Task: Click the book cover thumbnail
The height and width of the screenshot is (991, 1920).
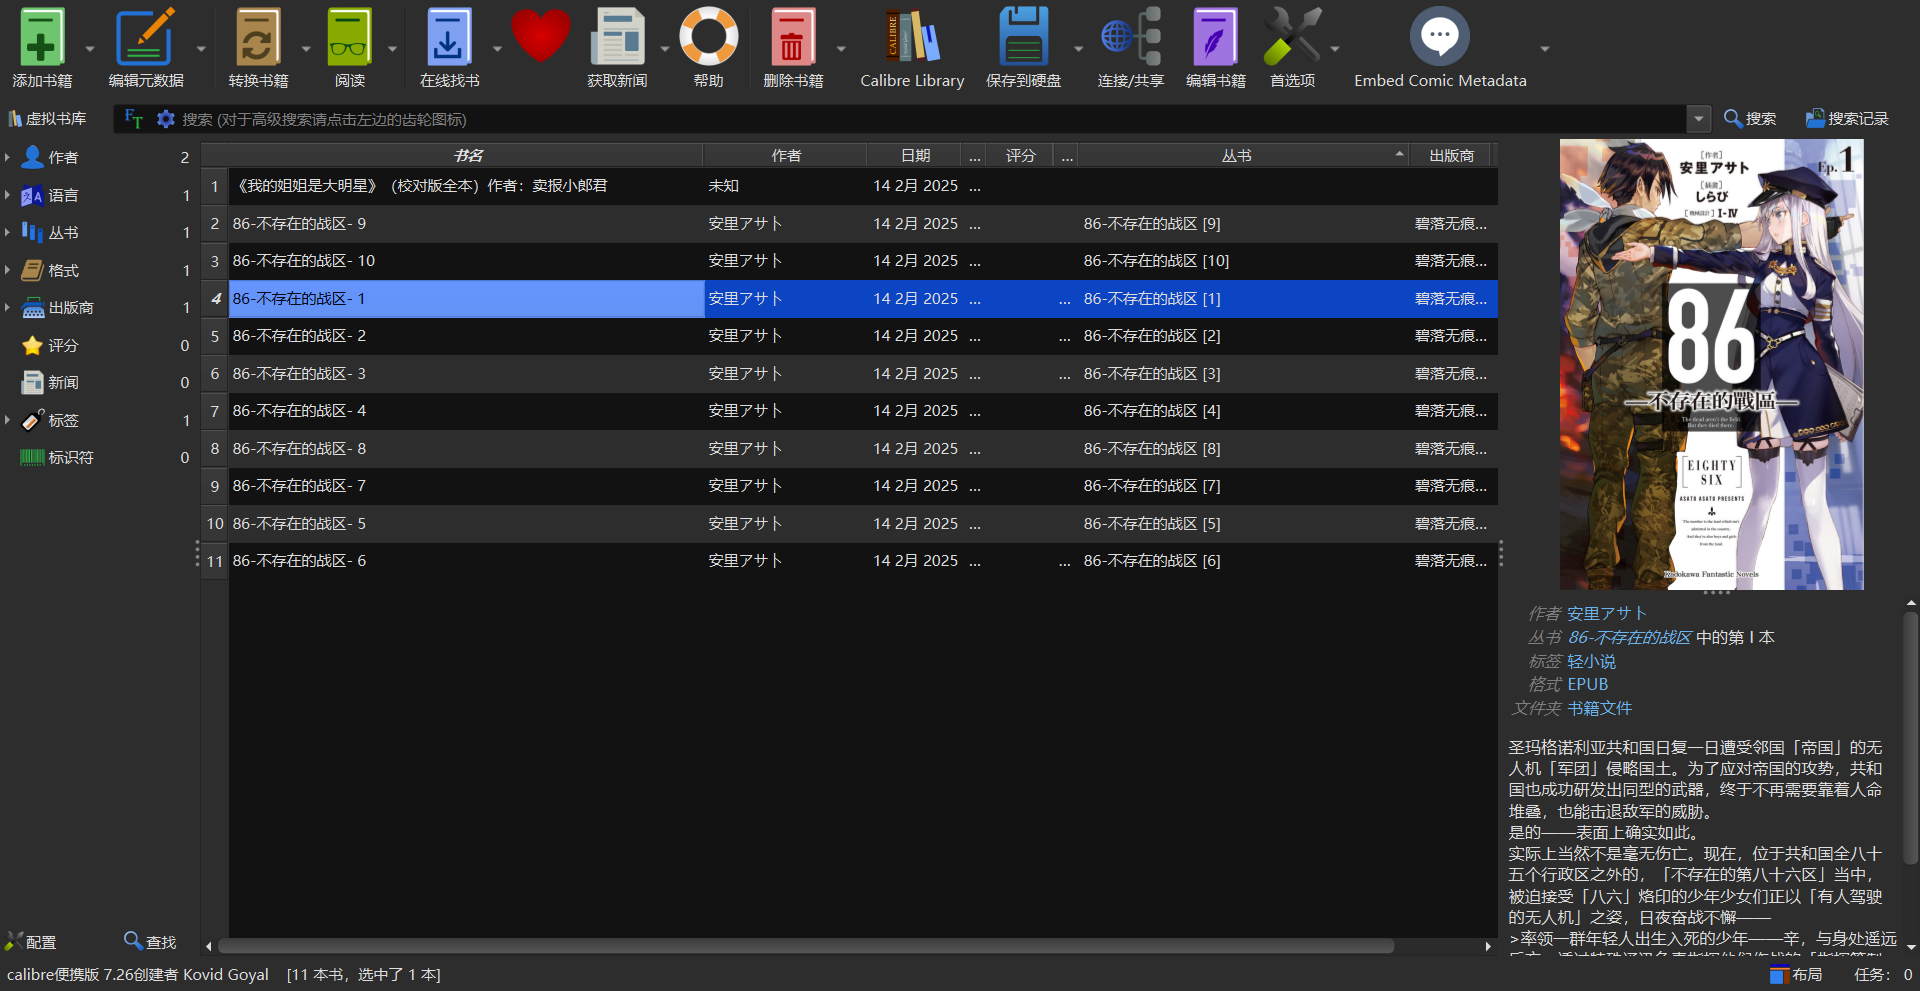Action: tap(1711, 364)
